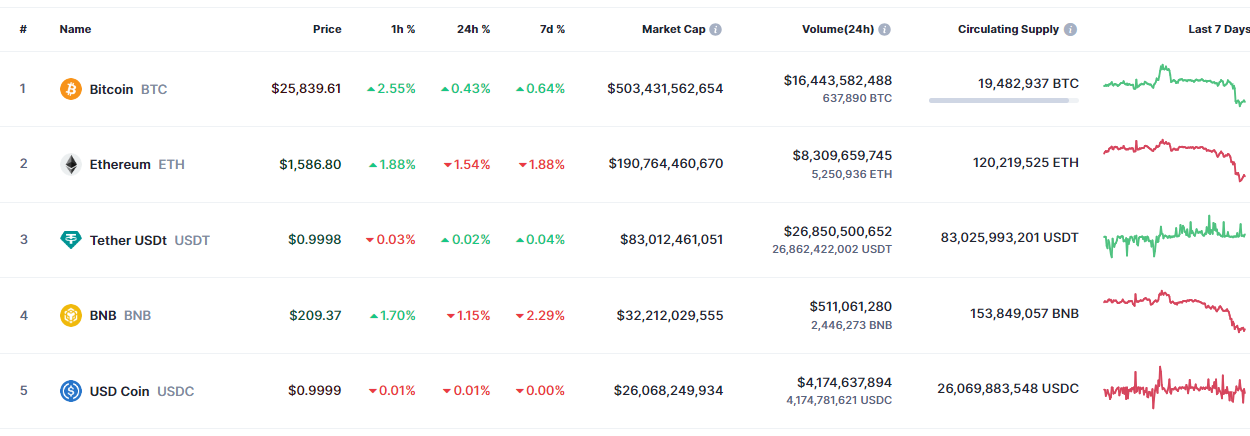1250x436 pixels.
Task: Click the BNB logo icon
Action: (x=71, y=315)
